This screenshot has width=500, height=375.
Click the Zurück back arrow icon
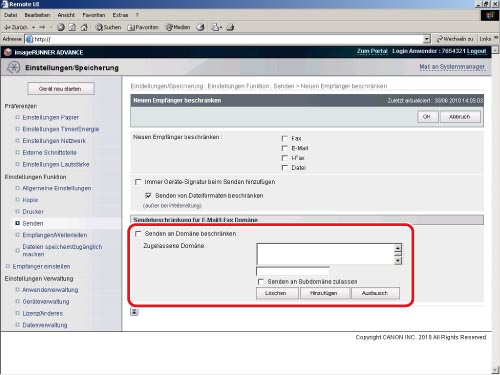tap(7, 27)
